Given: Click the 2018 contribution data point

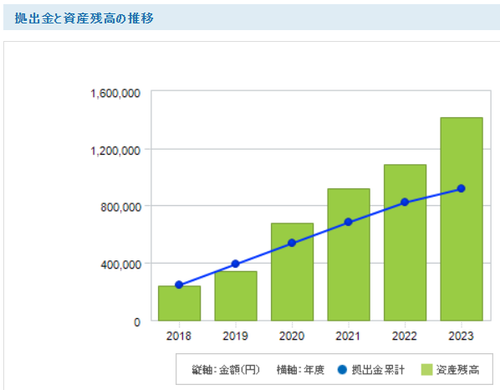Looking at the screenshot, I should tap(179, 285).
